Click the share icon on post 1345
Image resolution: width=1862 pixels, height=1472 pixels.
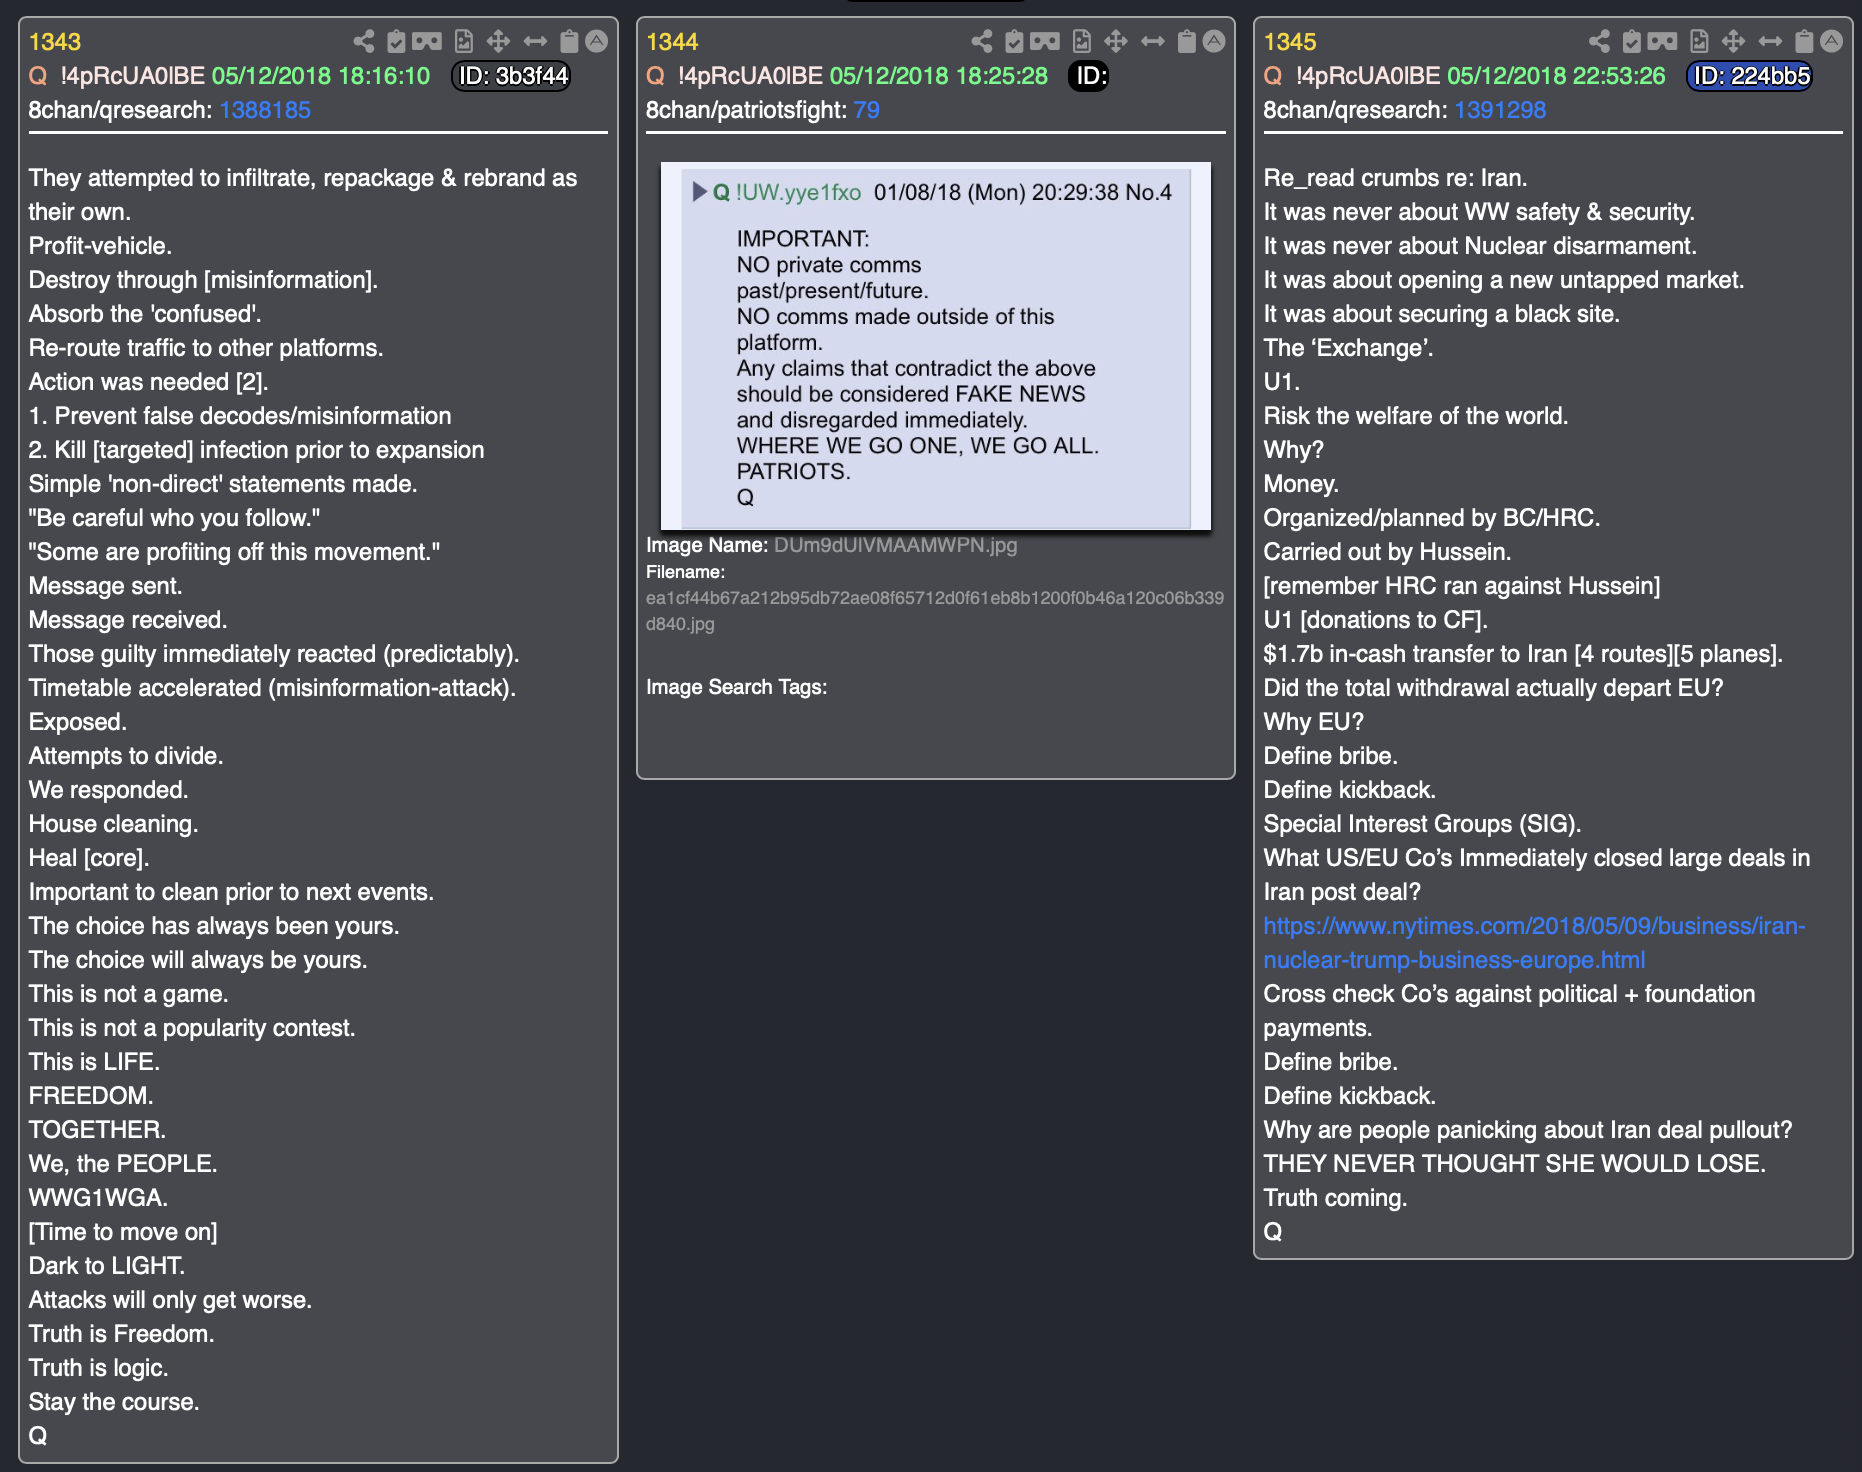[1599, 41]
